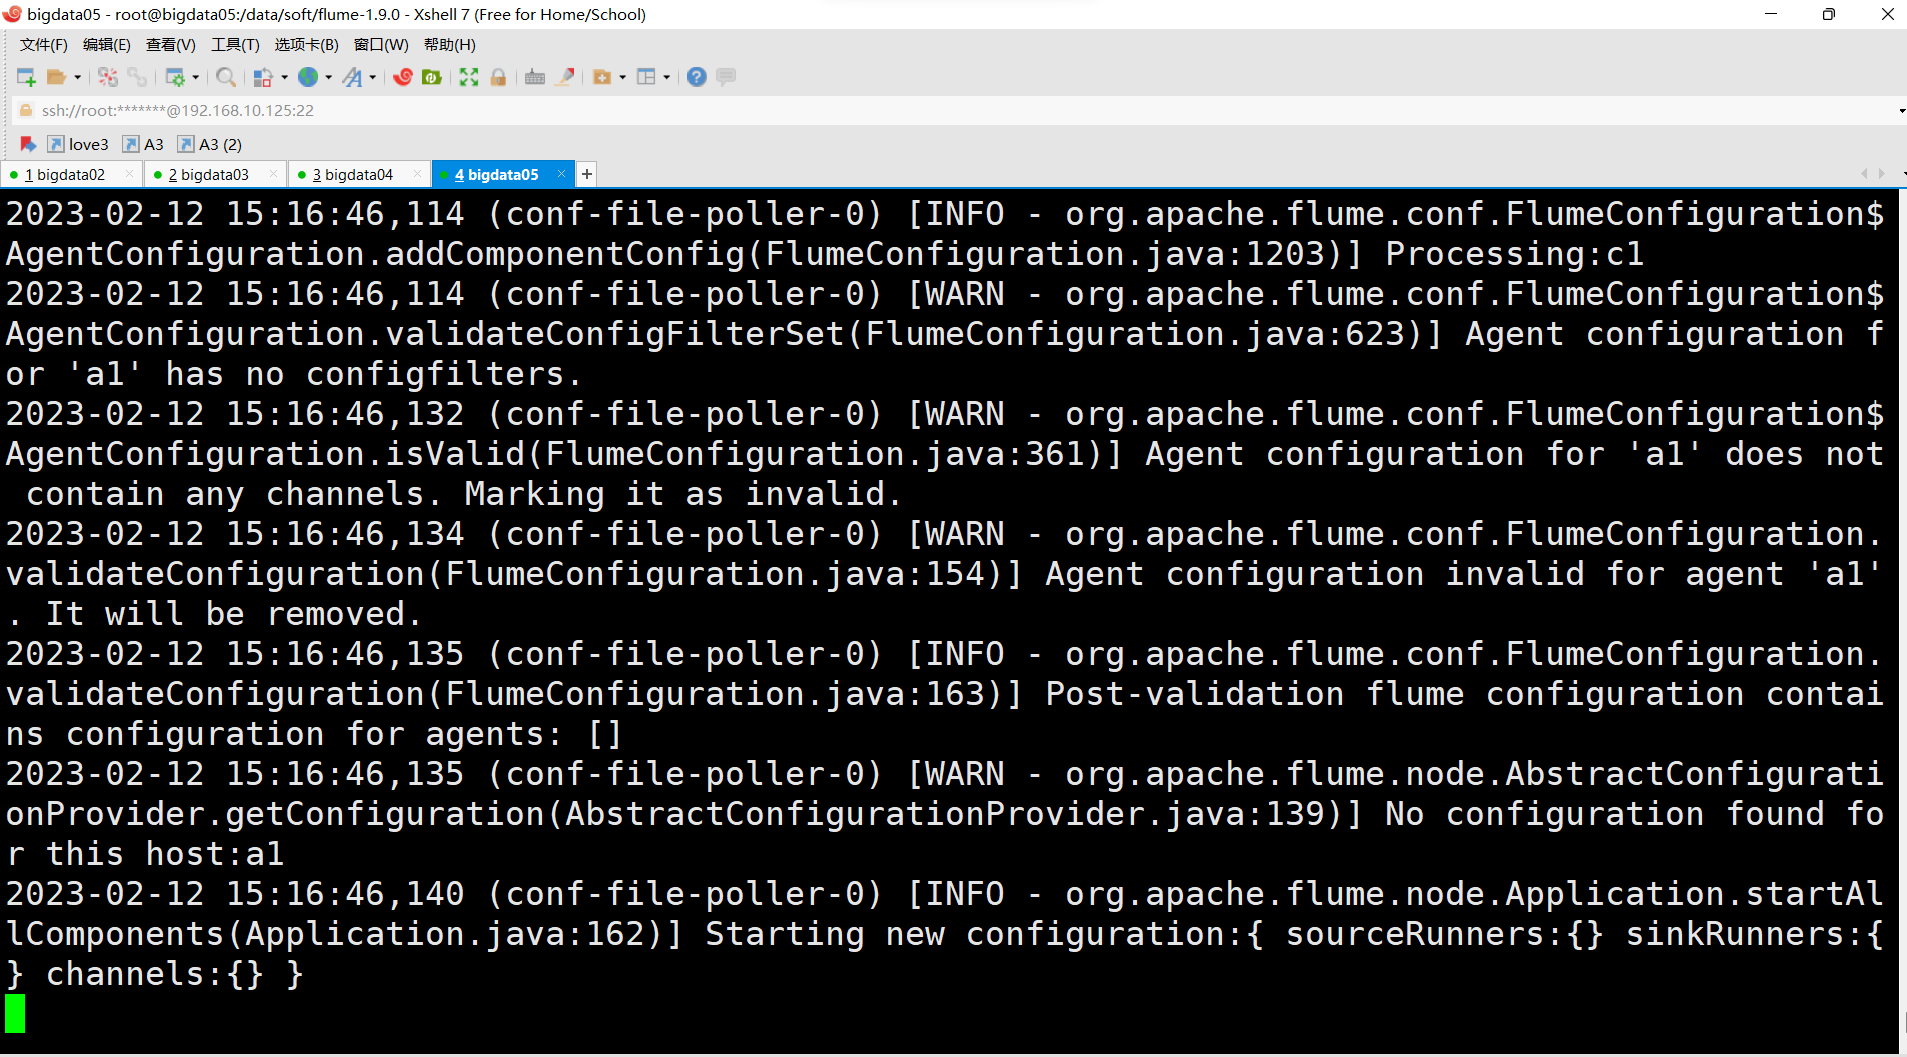Screen dimensions: 1907x1057
Task: Click the address bar lock icon
Action: pos(26,110)
